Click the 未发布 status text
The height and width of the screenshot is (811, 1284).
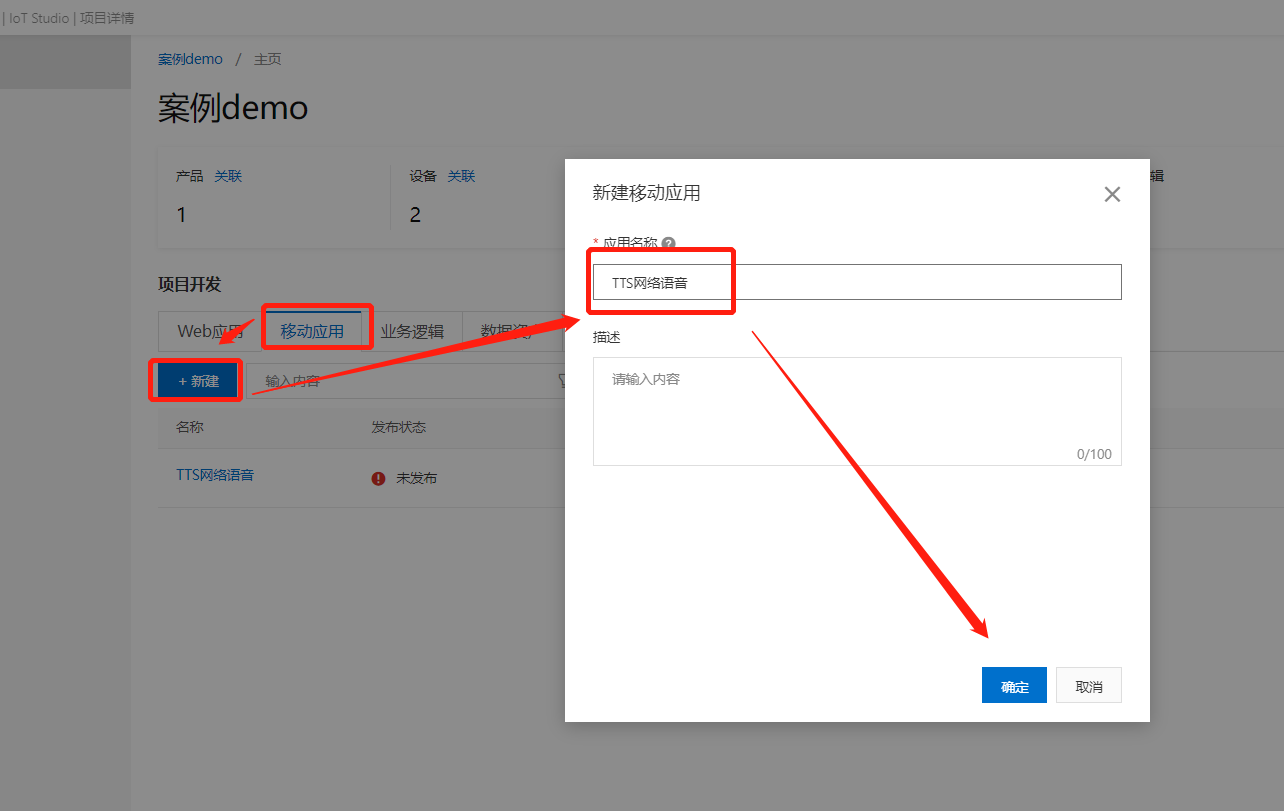[416, 478]
